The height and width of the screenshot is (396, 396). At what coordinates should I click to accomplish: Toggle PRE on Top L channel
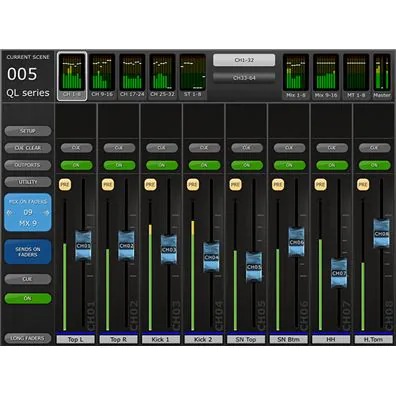pos(65,184)
